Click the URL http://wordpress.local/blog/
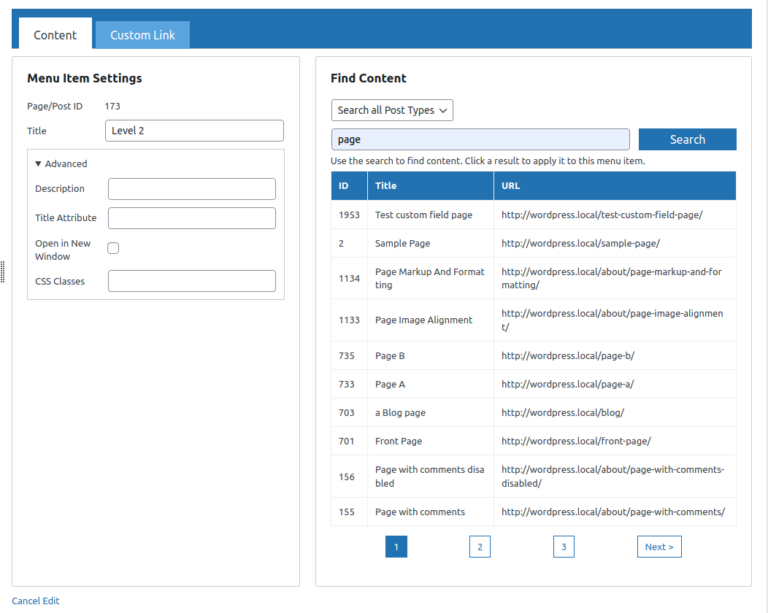The height and width of the screenshot is (613, 768). (562, 413)
